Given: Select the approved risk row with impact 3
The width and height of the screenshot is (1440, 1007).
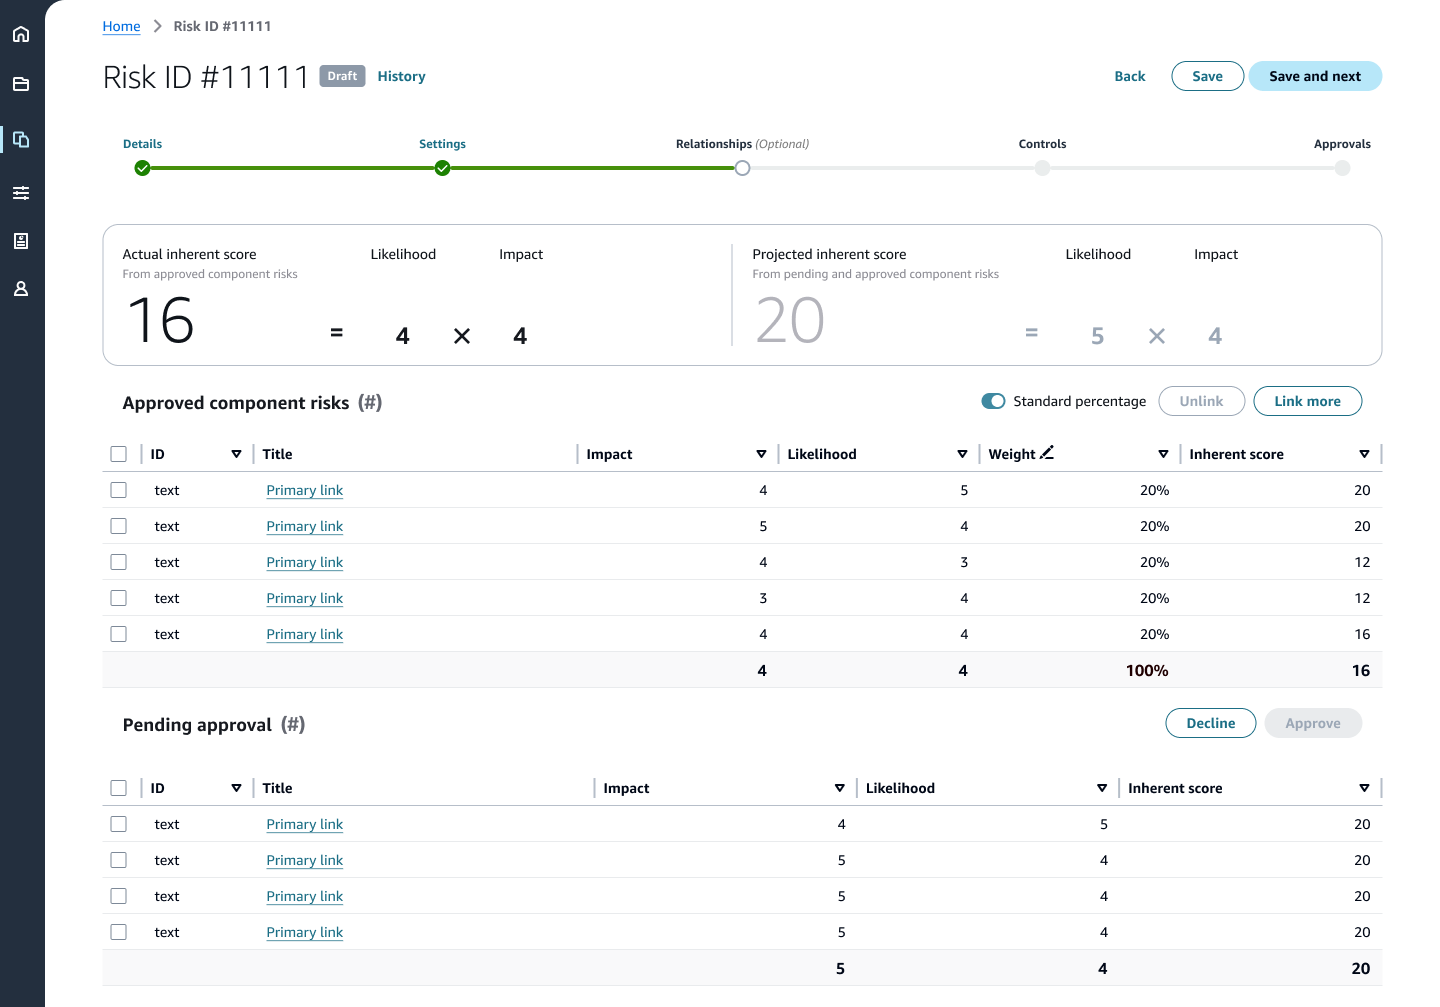Looking at the screenshot, I should point(119,598).
